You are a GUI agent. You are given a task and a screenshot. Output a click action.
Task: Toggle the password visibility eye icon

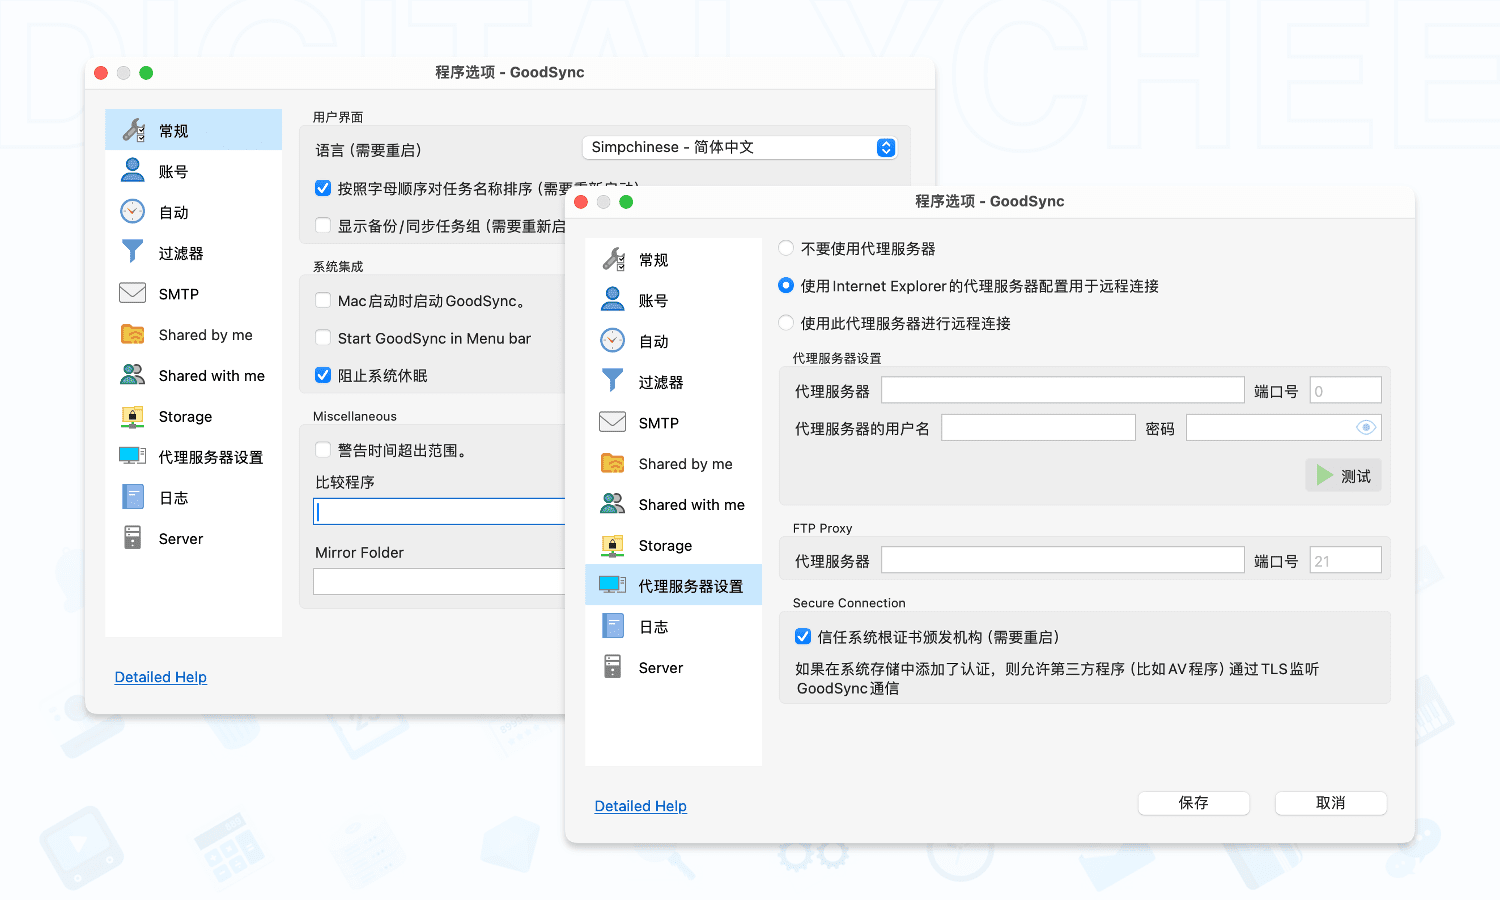click(1366, 428)
